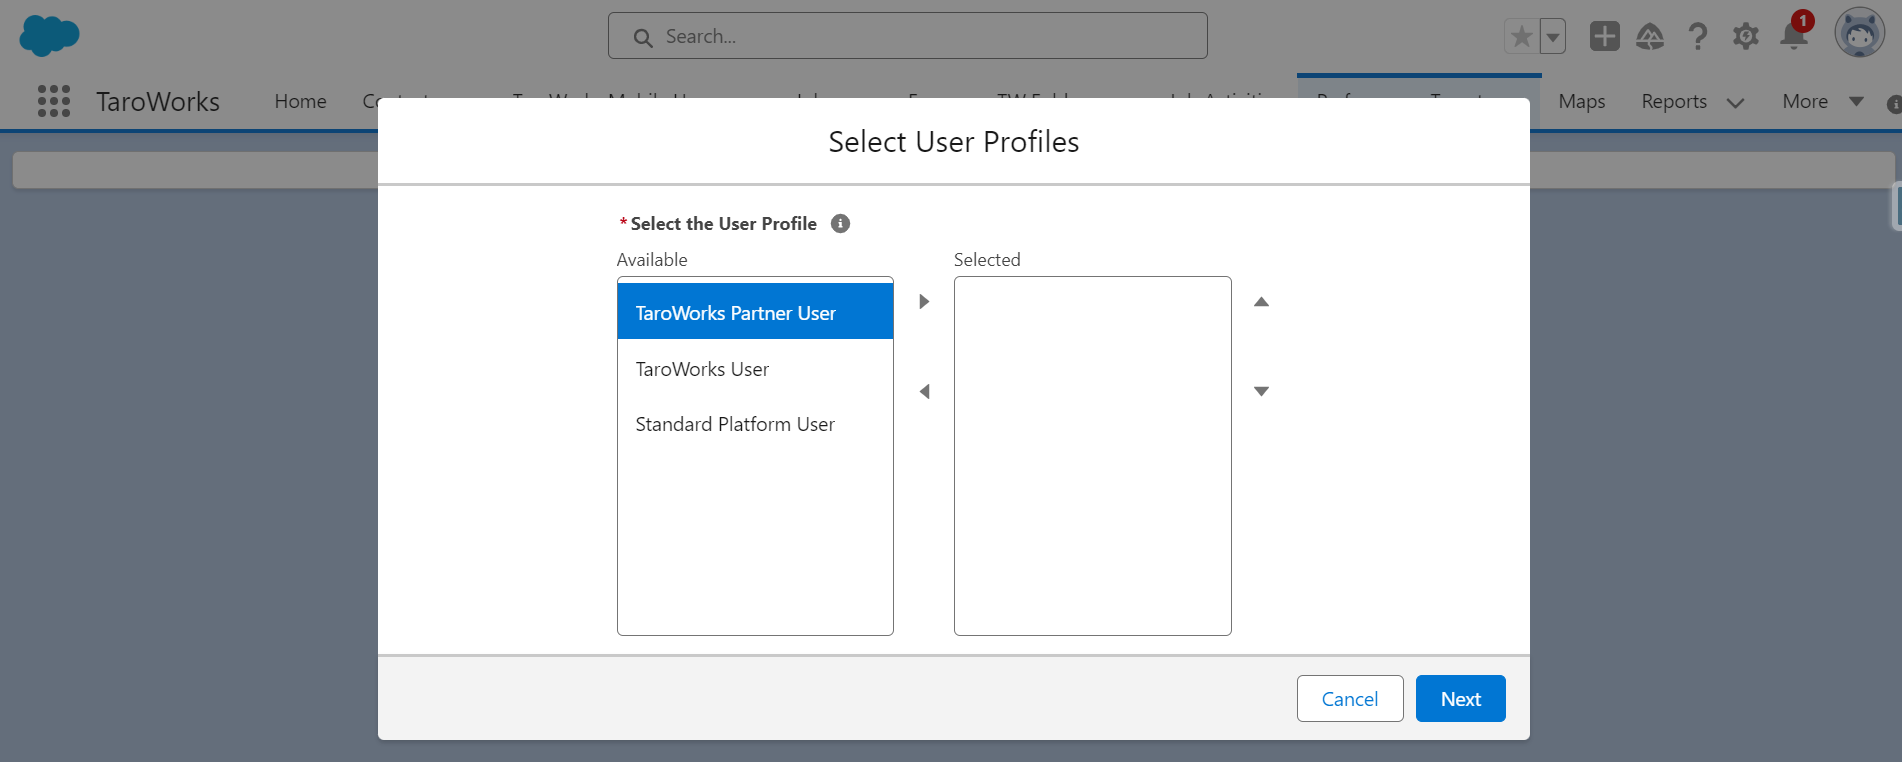The image size is (1902, 762).
Task: Show info tooltip for User Profile field
Action: 840,224
